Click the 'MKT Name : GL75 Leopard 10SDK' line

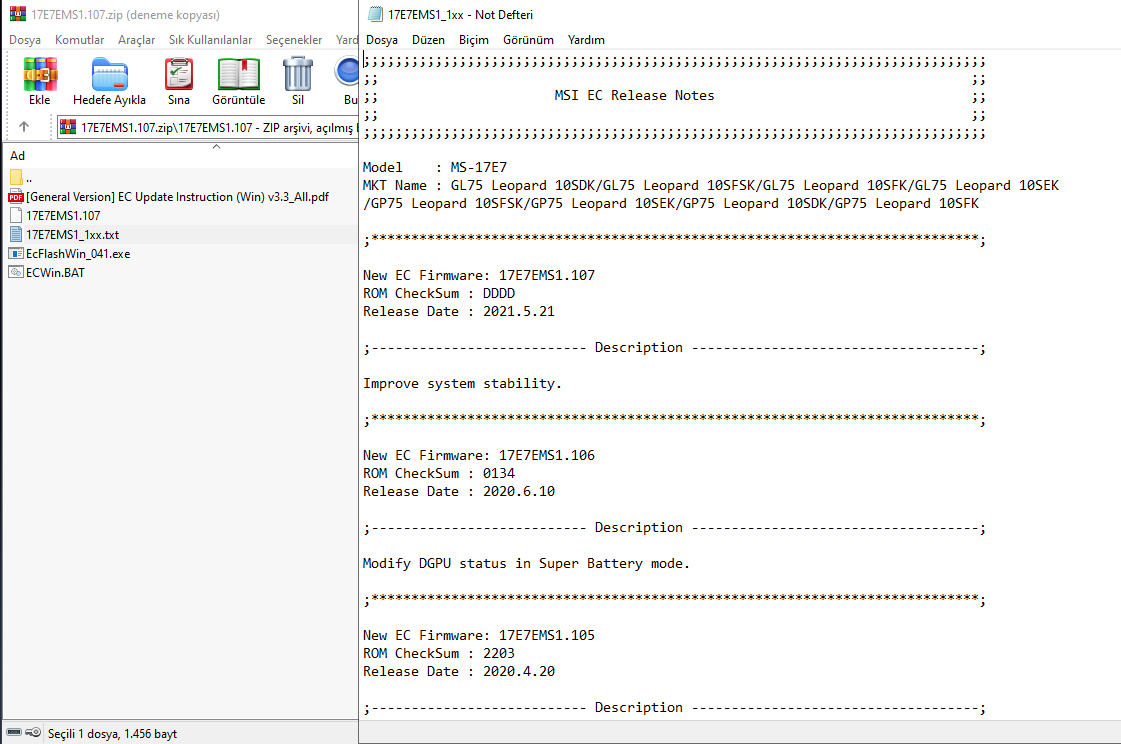(711, 185)
